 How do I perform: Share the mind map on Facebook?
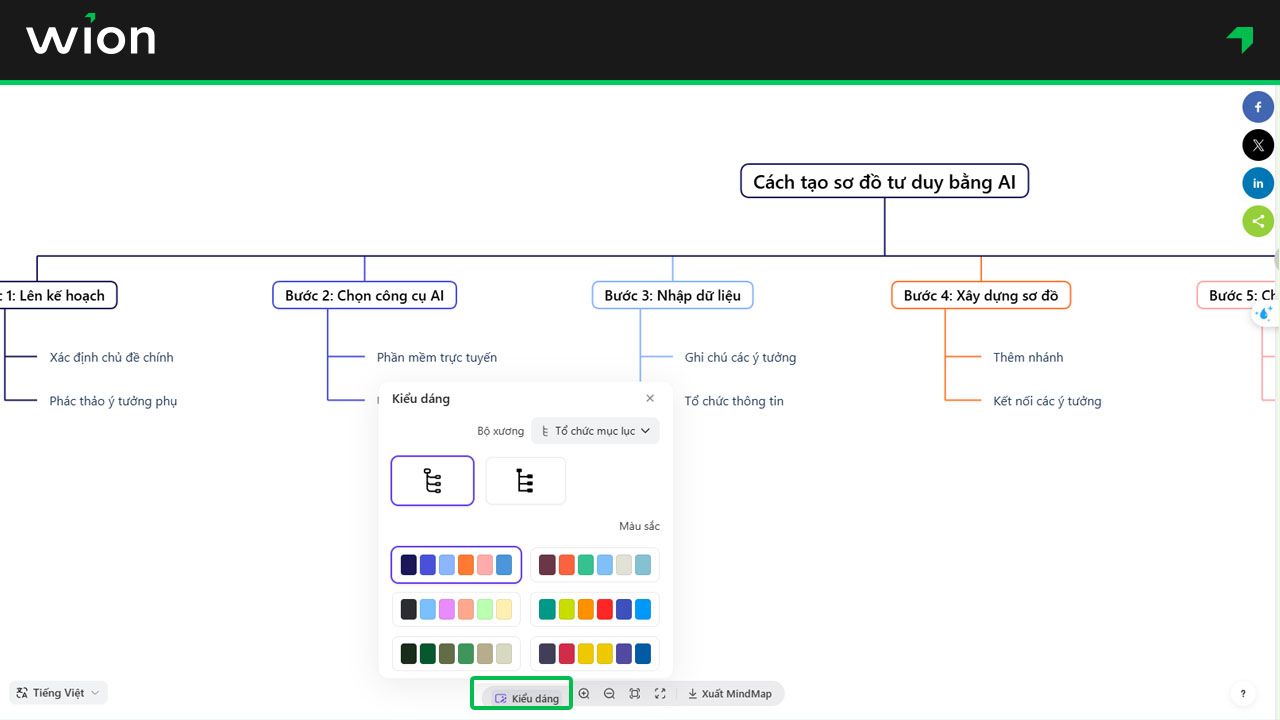(x=1258, y=107)
